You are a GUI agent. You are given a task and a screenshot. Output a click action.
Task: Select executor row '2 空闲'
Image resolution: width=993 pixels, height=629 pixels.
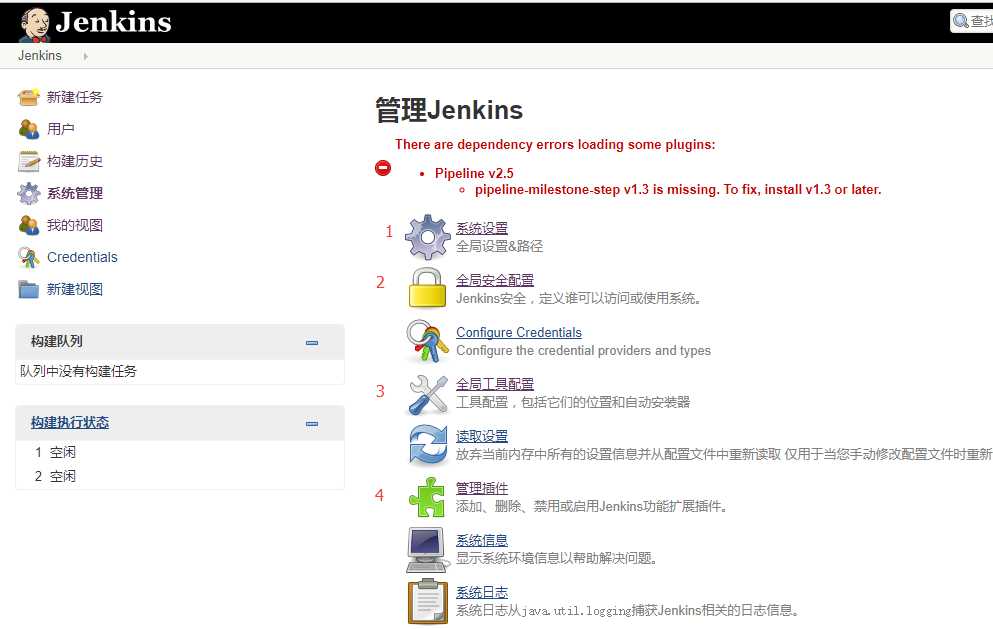tap(55, 476)
